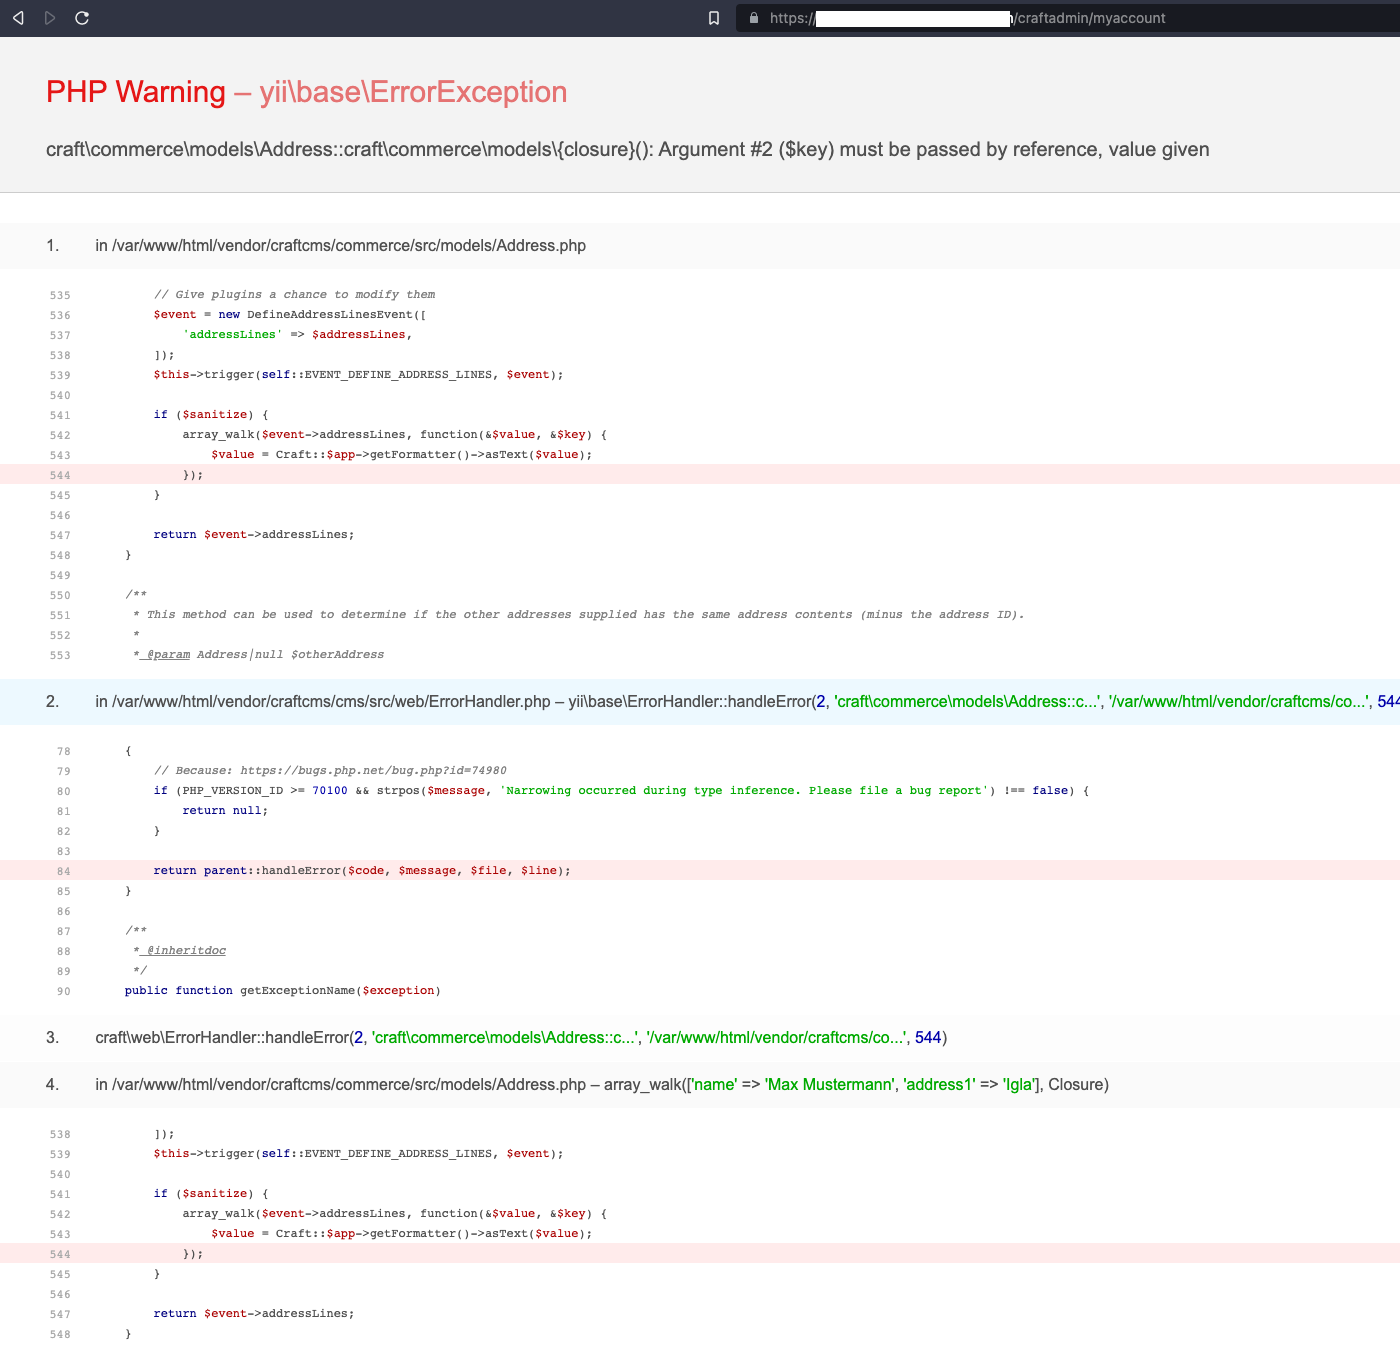Viewport: 1400px width, 1348px height.
Task: Click highlighted line 84 return parent::handleError
Action: click(x=700, y=871)
